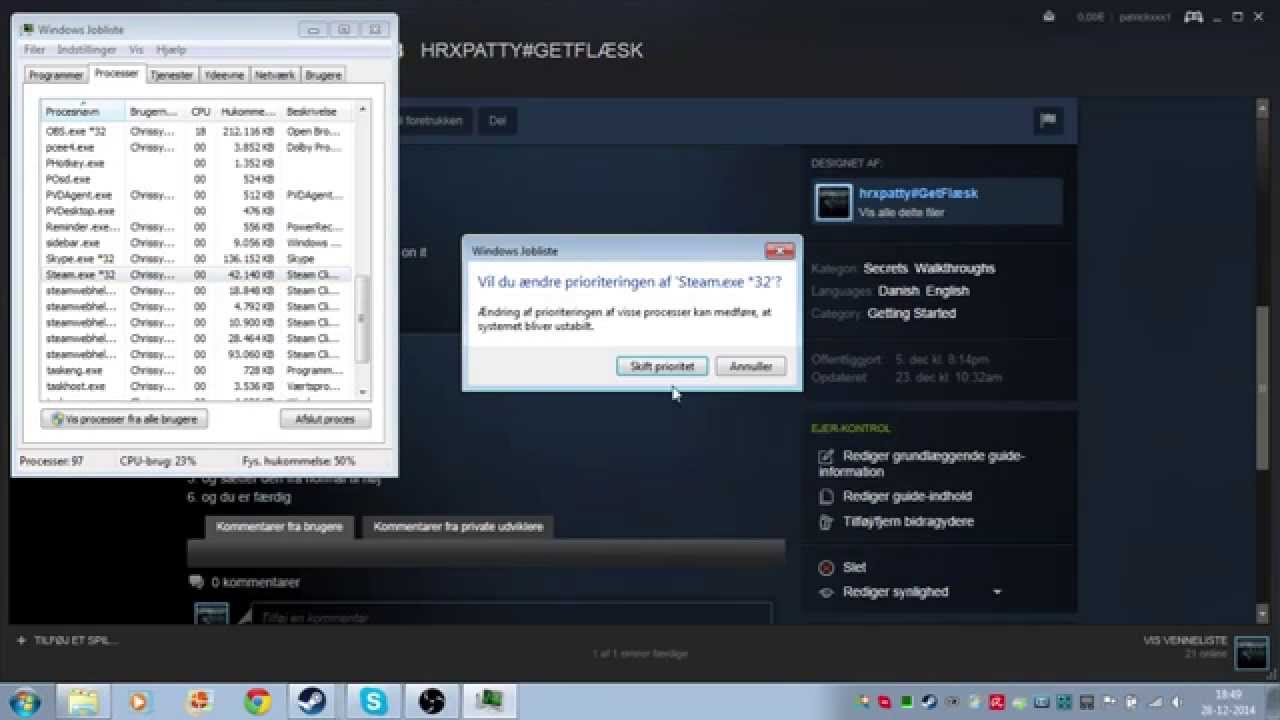The height and width of the screenshot is (720, 1280).
Task: Cancel the priority change with Annuller
Action: pos(751,366)
